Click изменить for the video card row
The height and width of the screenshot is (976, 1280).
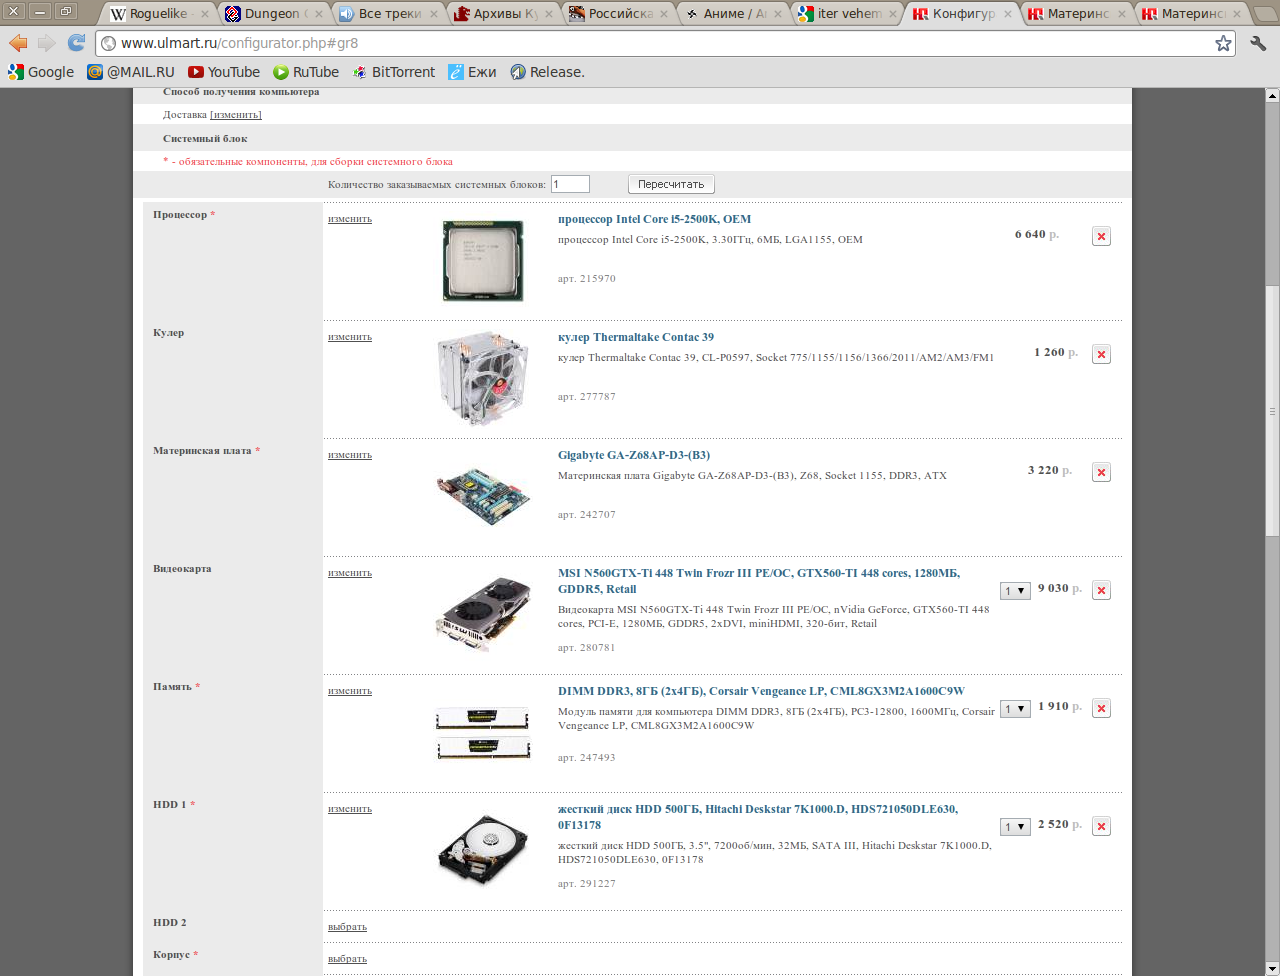pos(350,573)
